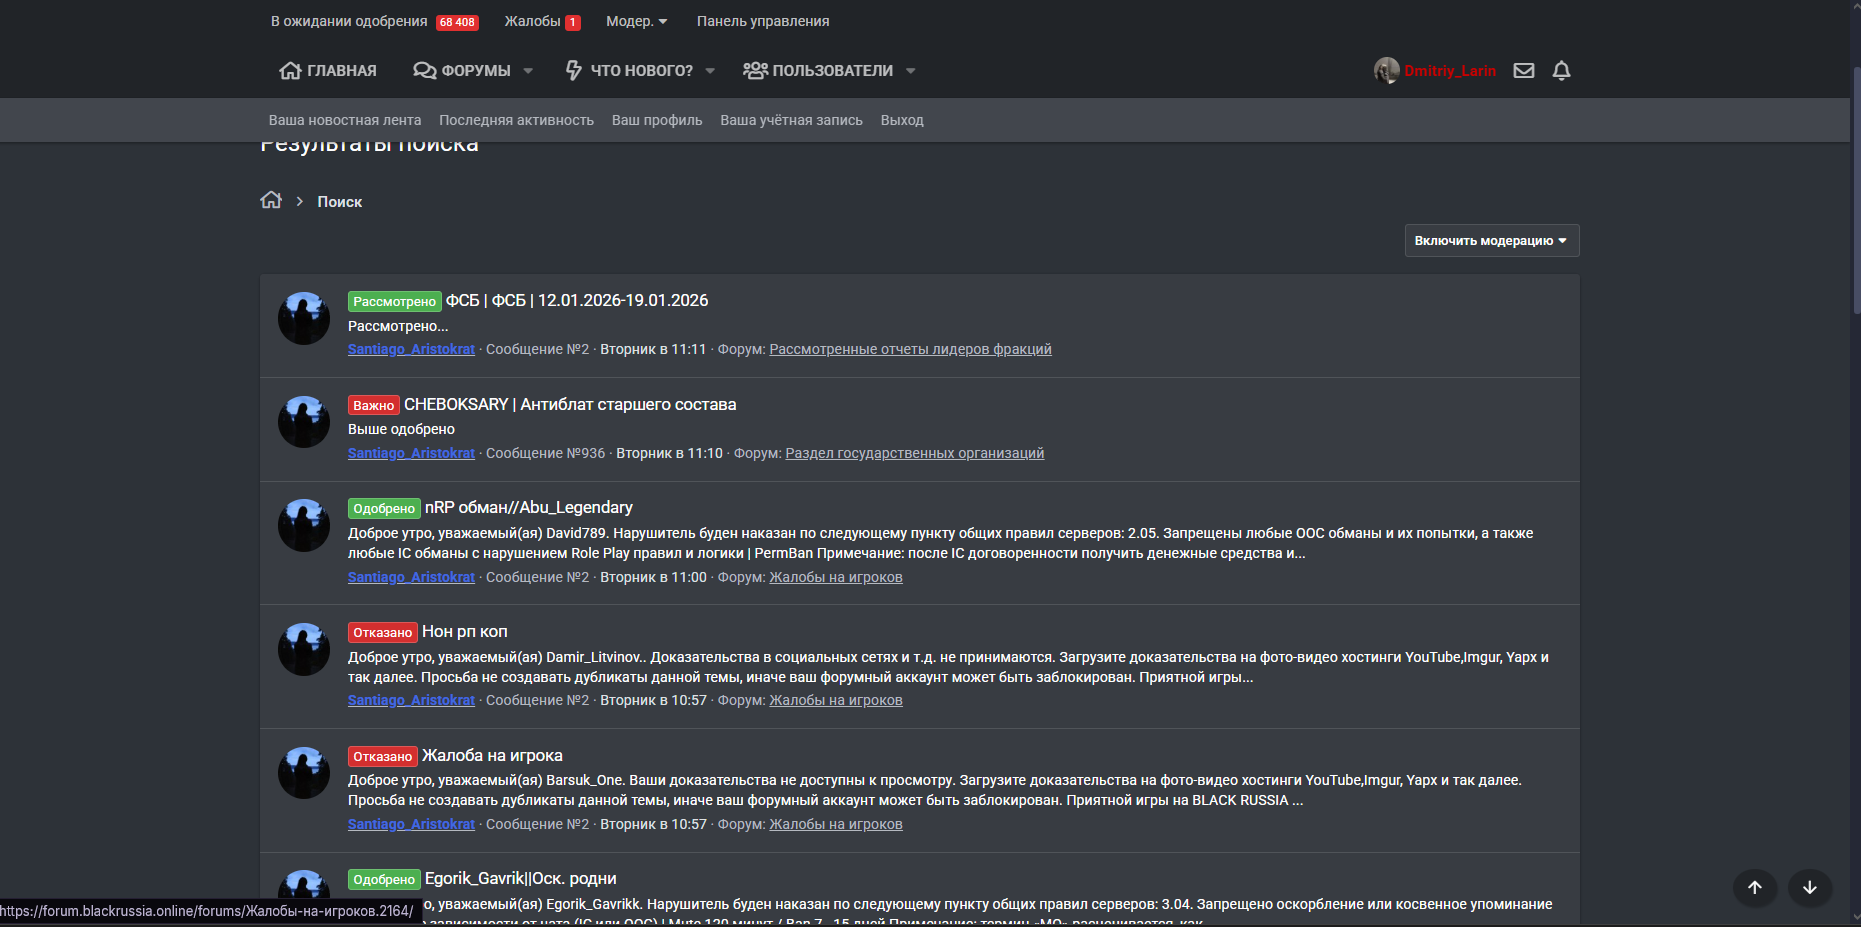Image resolution: width=1861 pixels, height=927 pixels.
Task: Select text 'Вторник в 11:11'
Action: point(653,349)
